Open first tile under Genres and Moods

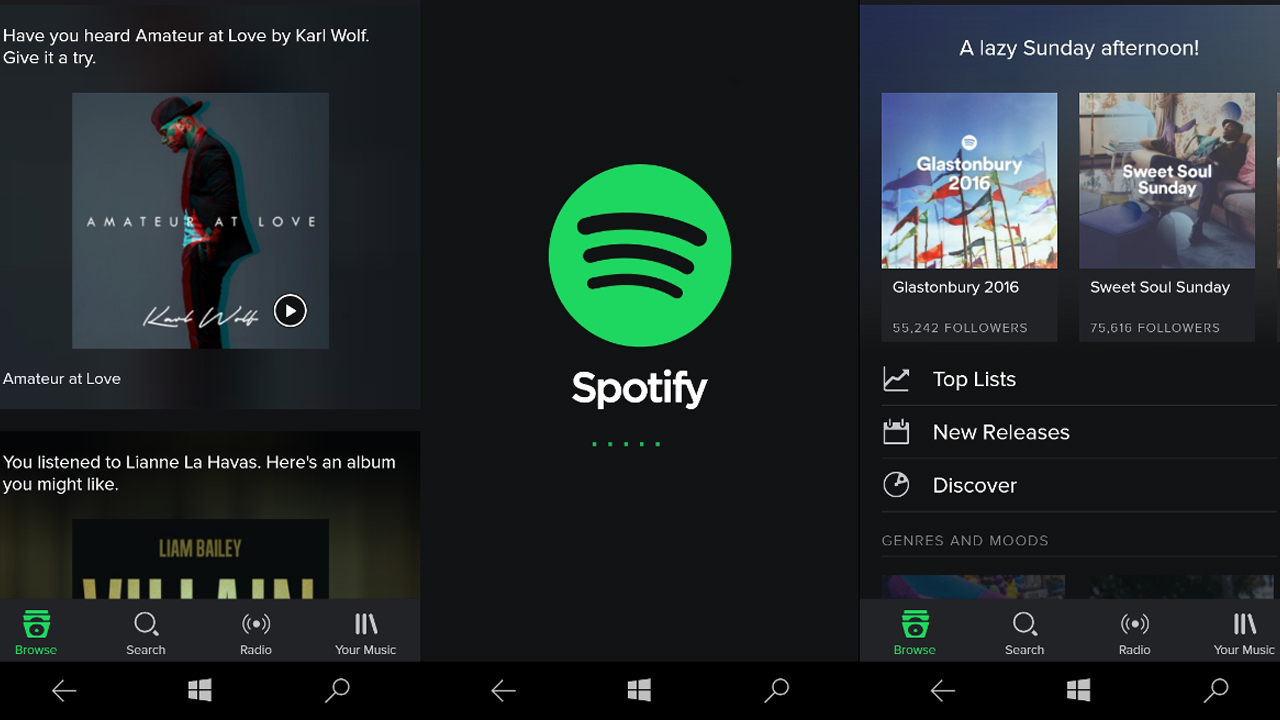pos(972,587)
